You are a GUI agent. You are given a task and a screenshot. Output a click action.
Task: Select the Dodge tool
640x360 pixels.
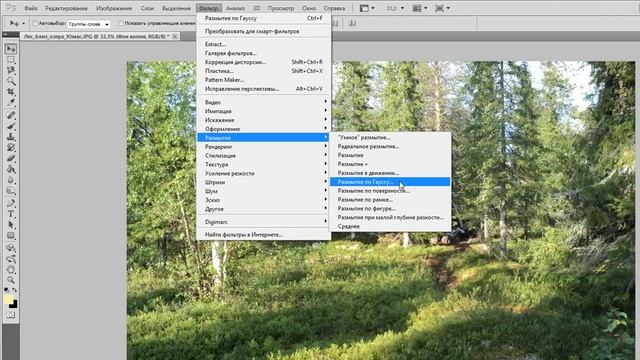click(11, 190)
